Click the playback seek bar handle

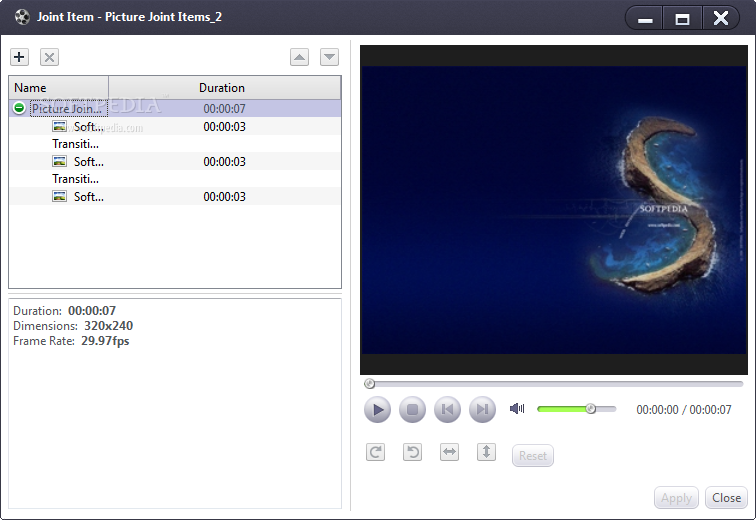(370, 384)
